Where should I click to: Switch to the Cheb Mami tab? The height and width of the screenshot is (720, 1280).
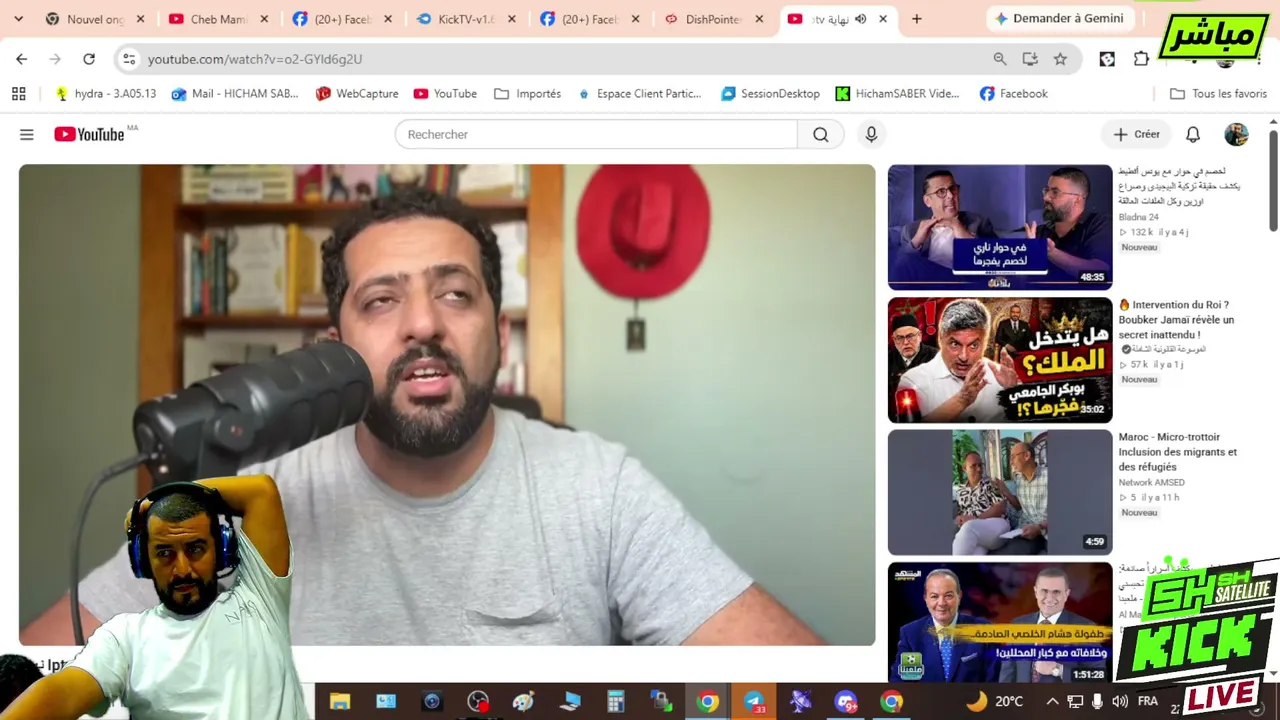coord(219,19)
